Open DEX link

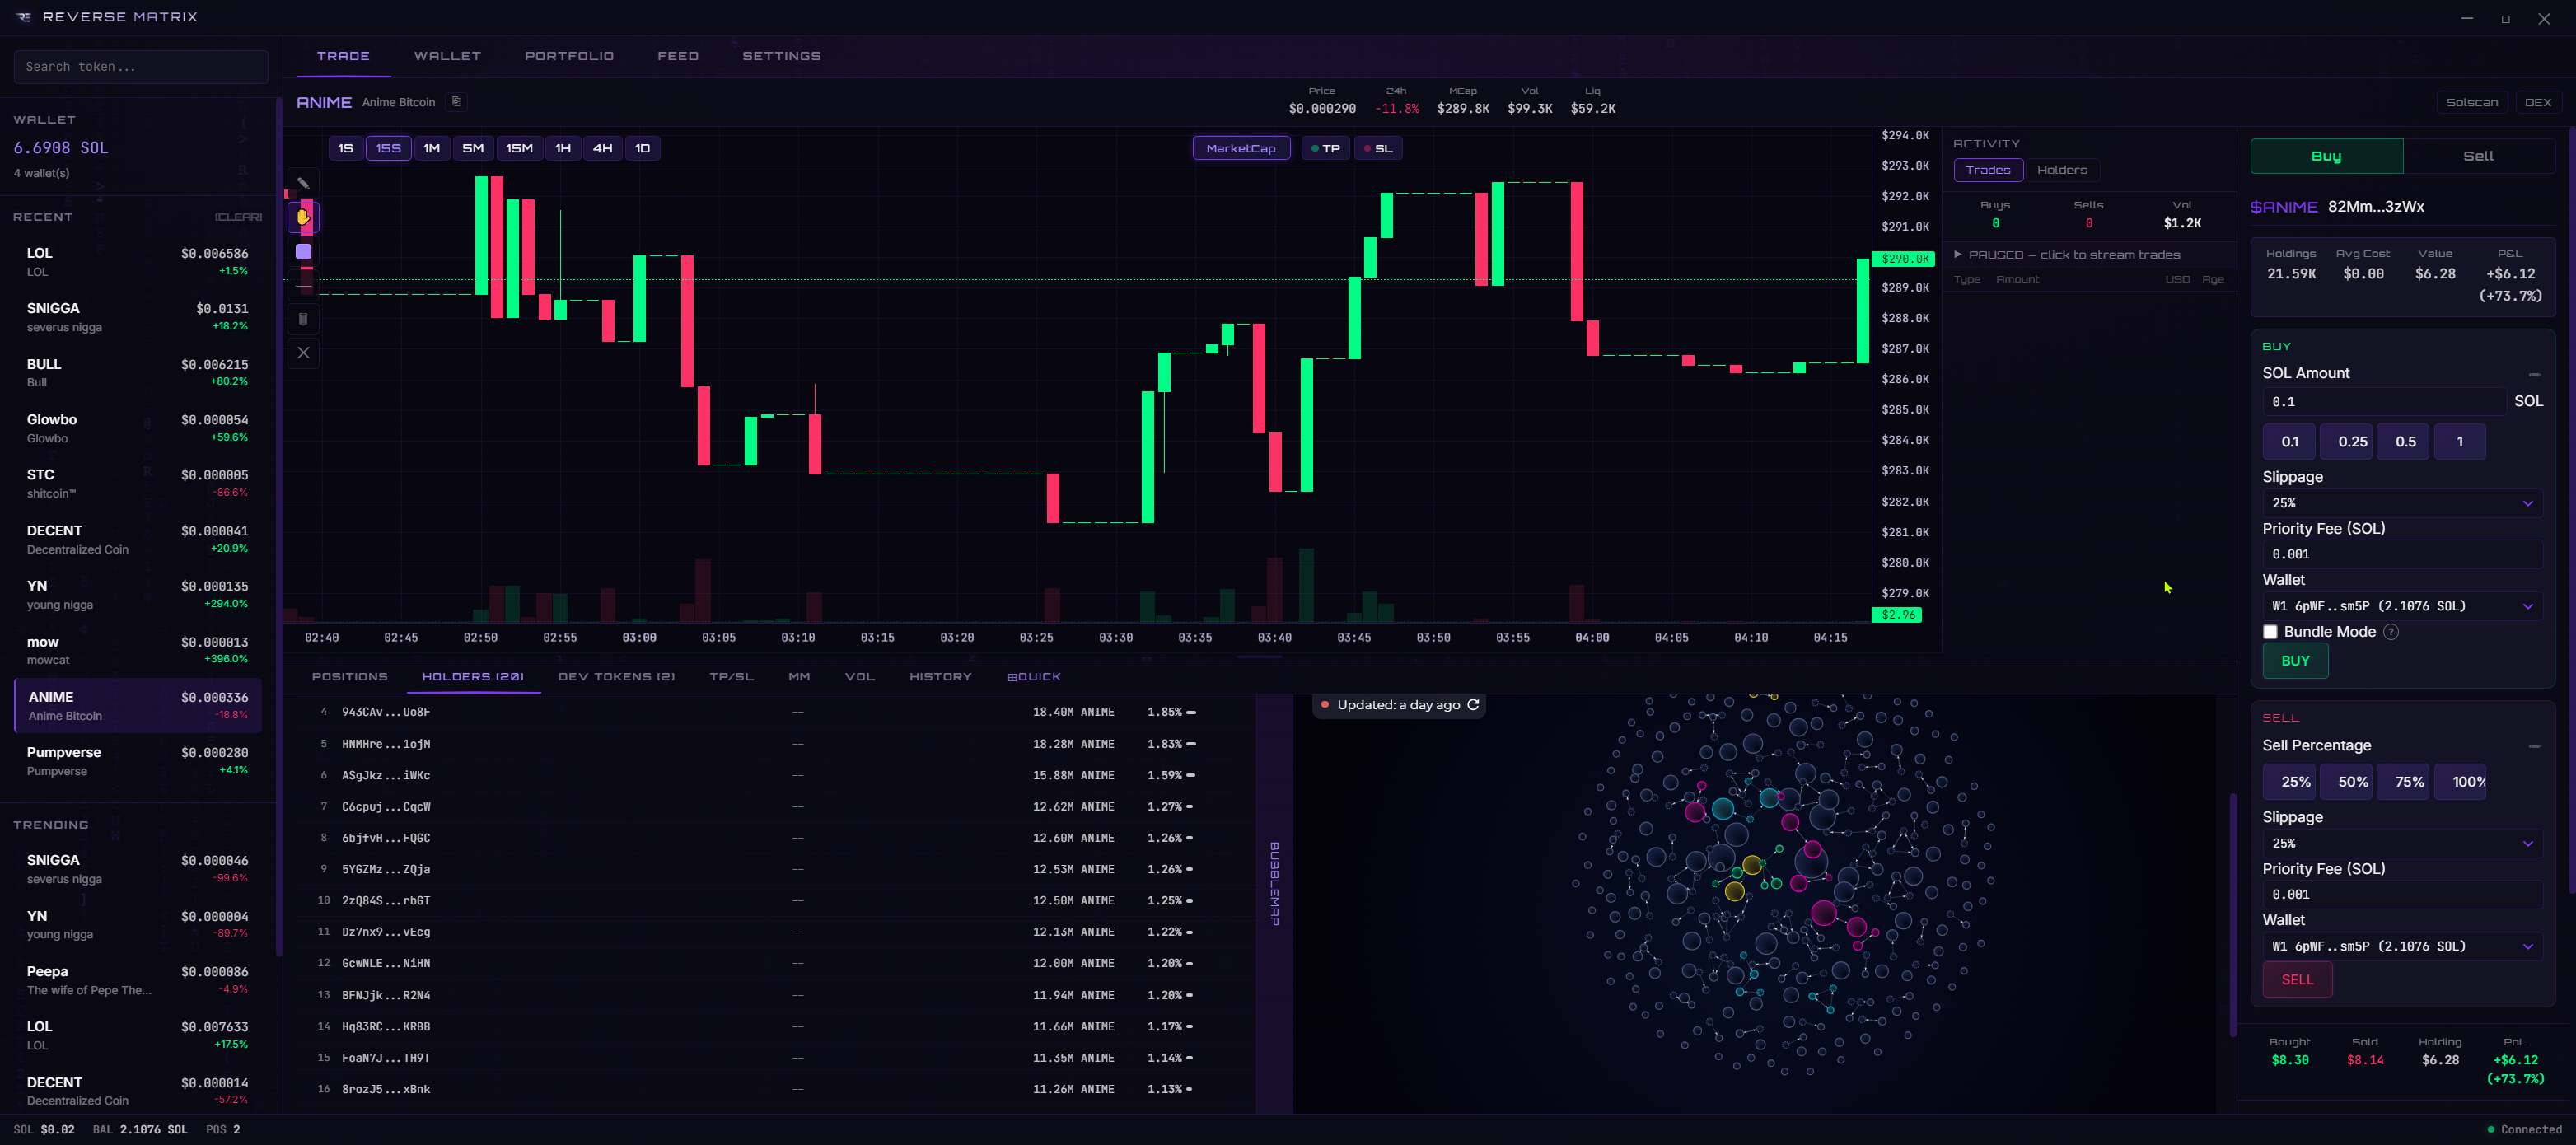tap(2537, 102)
